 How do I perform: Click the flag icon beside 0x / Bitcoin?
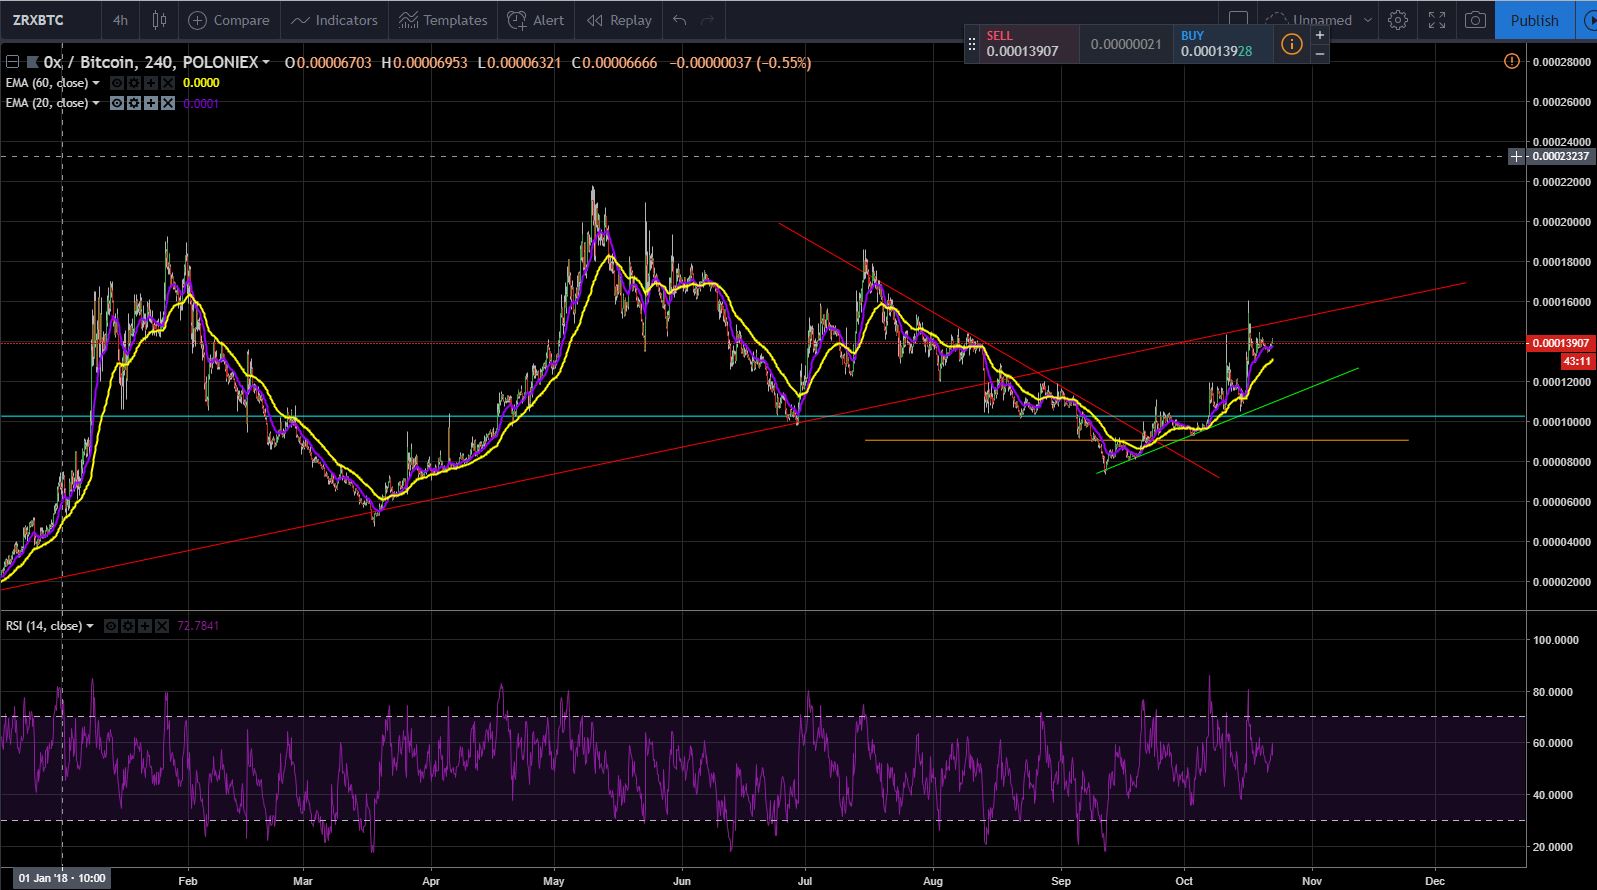[32, 62]
